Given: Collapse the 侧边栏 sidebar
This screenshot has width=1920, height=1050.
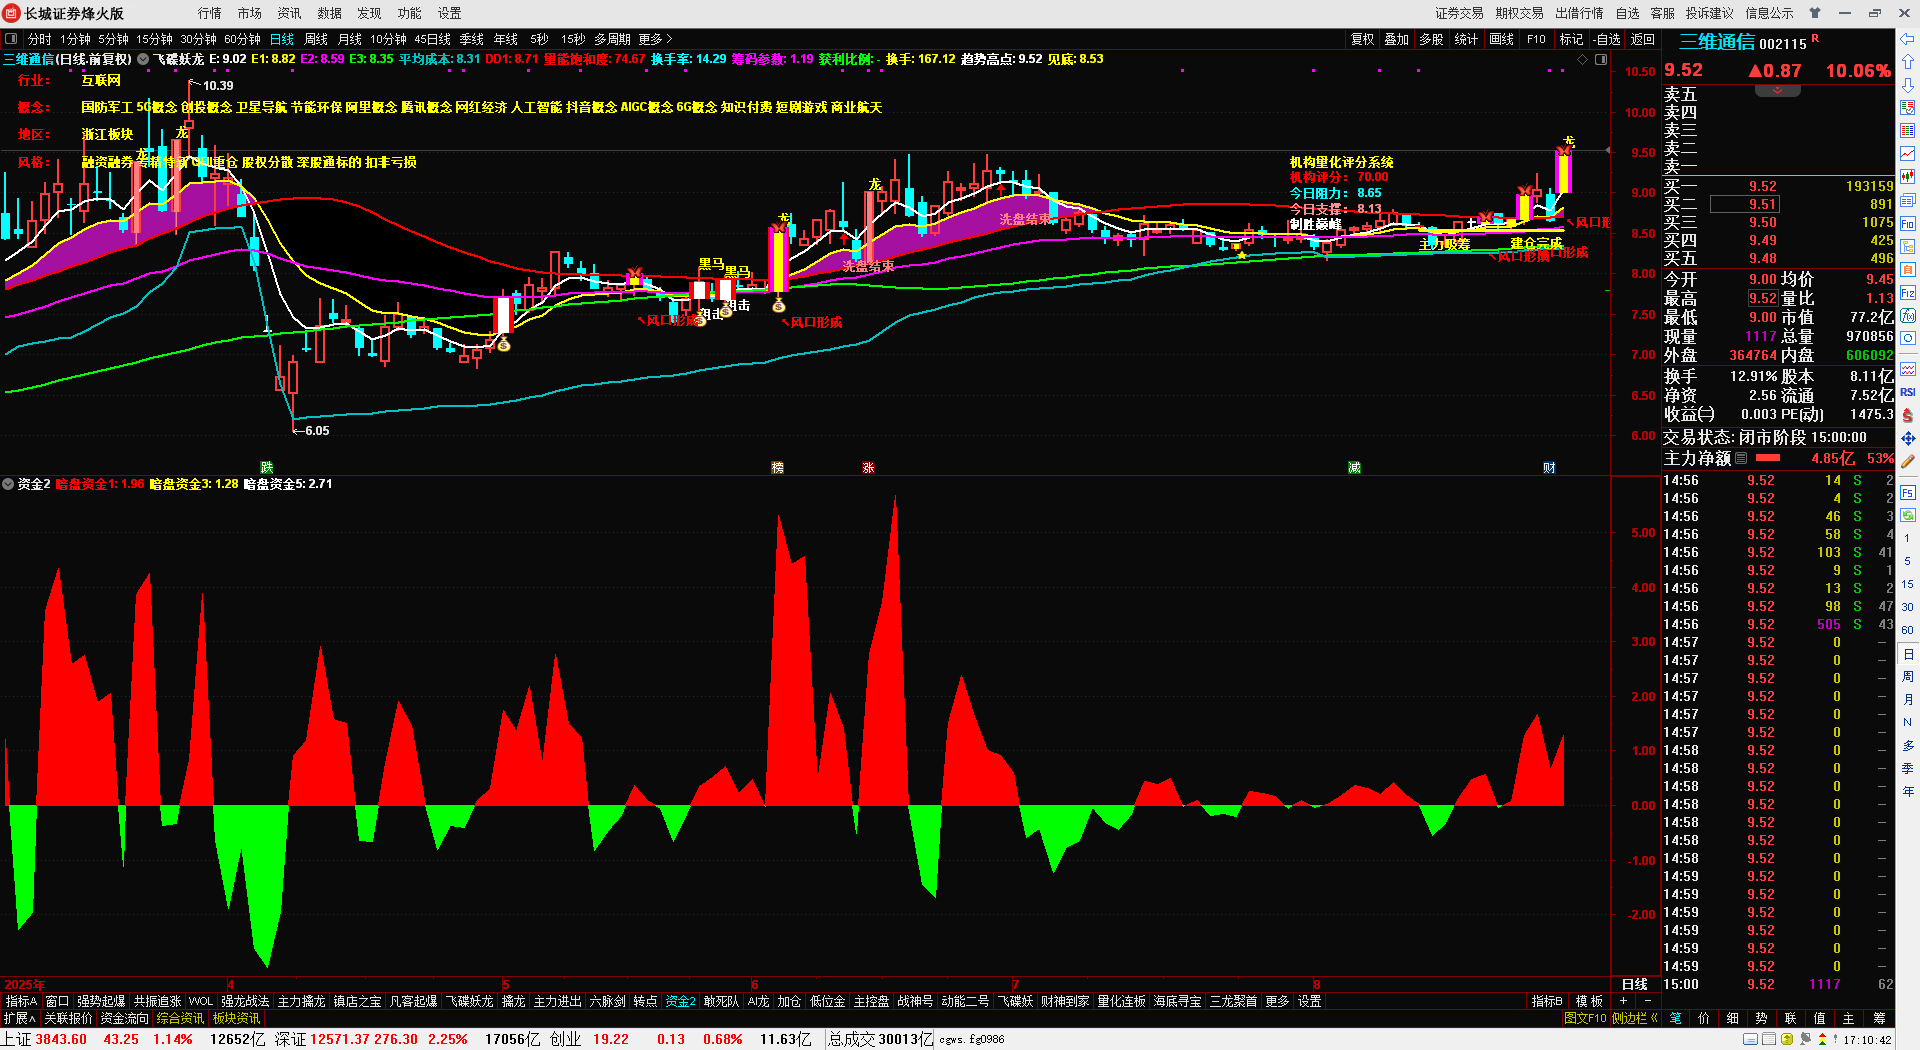Looking at the screenshot, I should click(1634, 1018).
